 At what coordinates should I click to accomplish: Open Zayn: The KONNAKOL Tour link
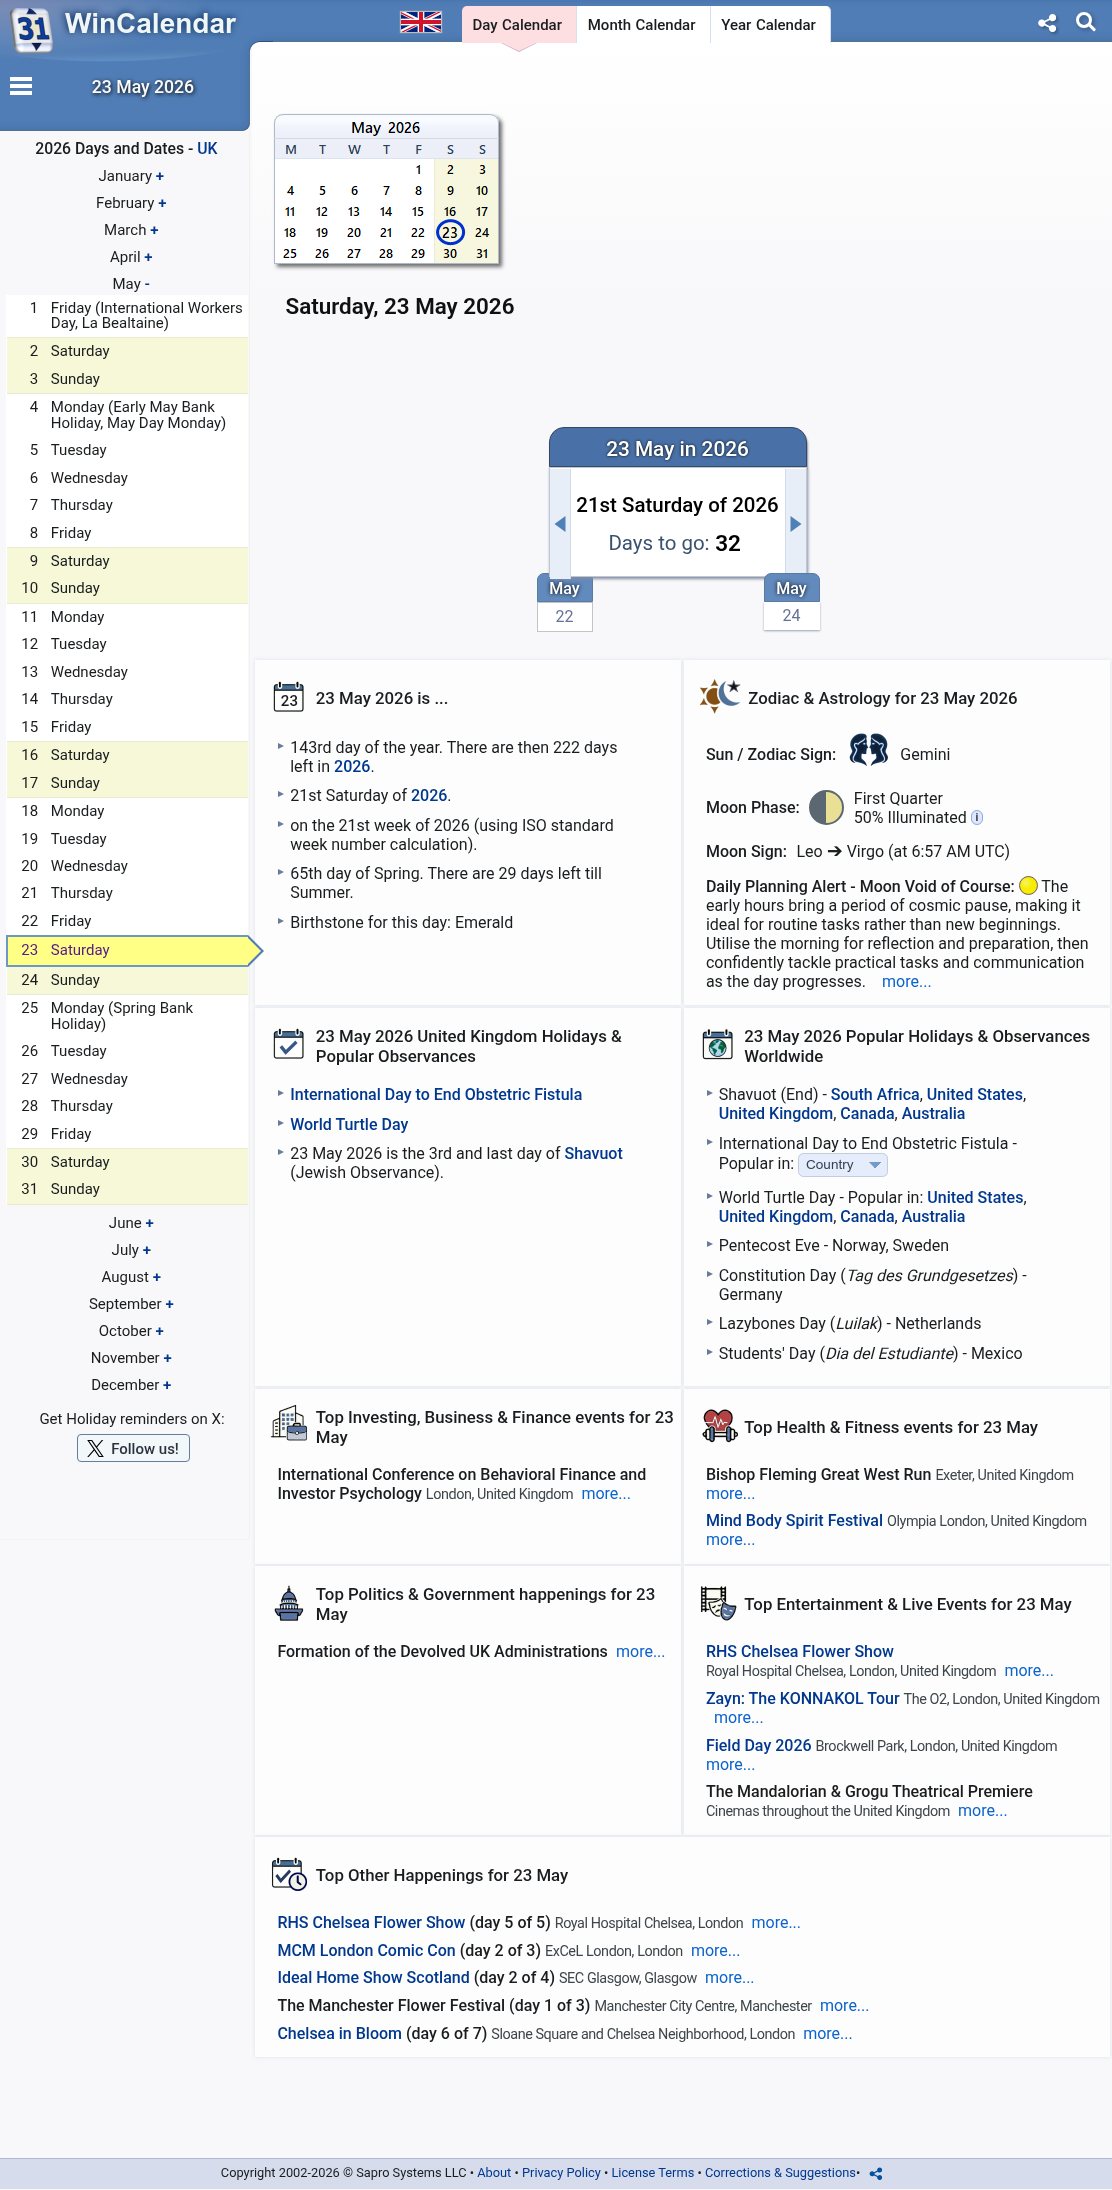pos(802,1699)
